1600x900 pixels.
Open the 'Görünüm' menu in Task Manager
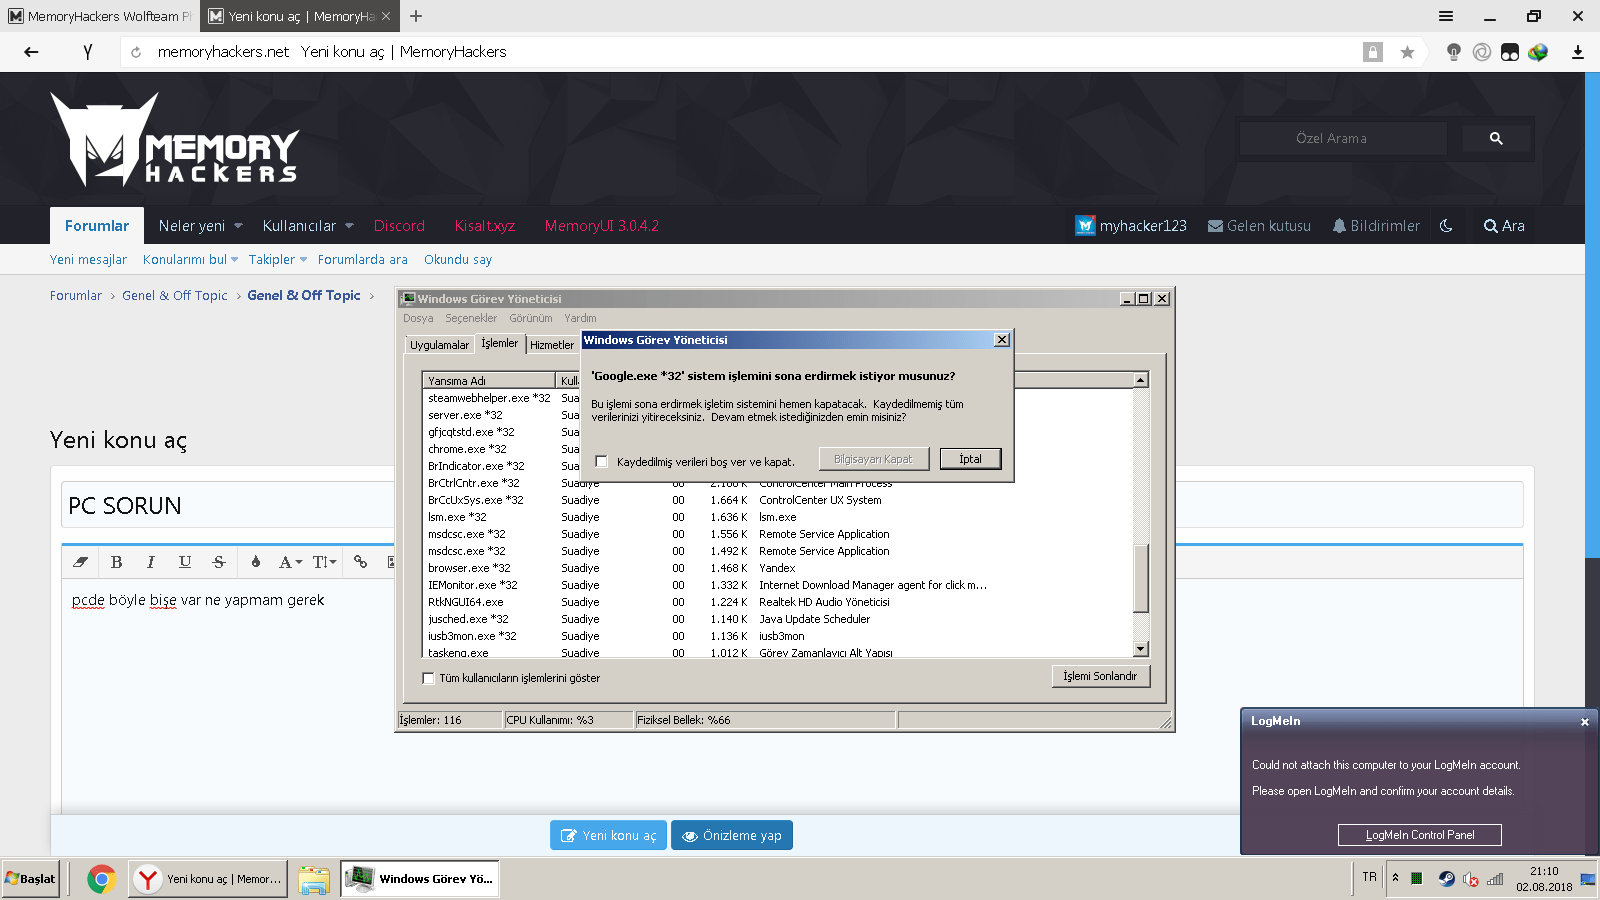531,318
